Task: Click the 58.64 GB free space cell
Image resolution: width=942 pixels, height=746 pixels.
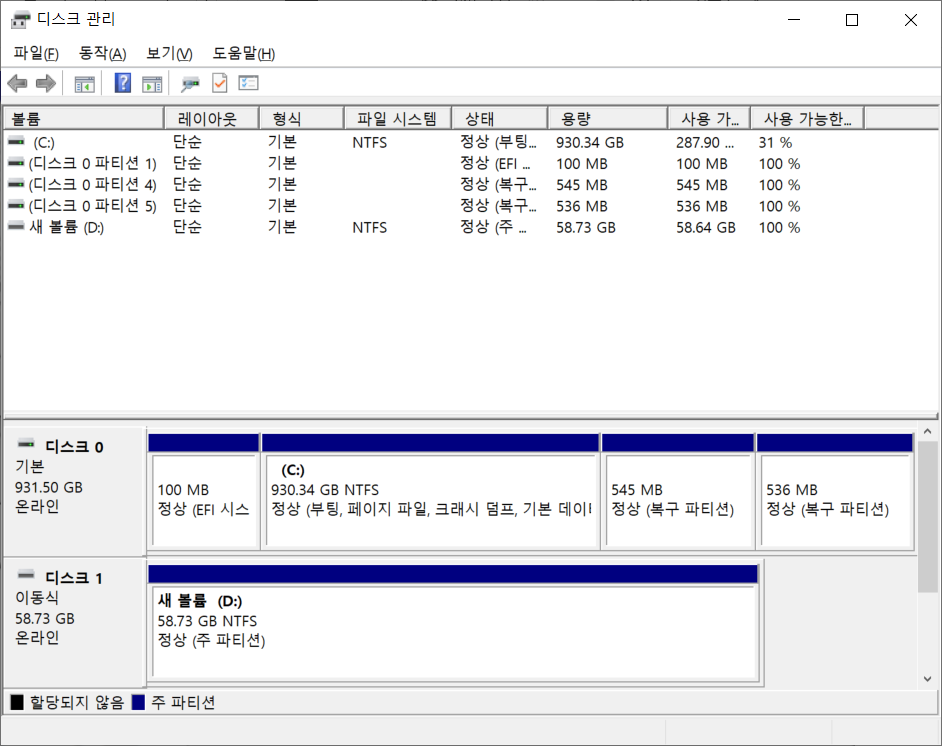Action: tap(705, 228)
